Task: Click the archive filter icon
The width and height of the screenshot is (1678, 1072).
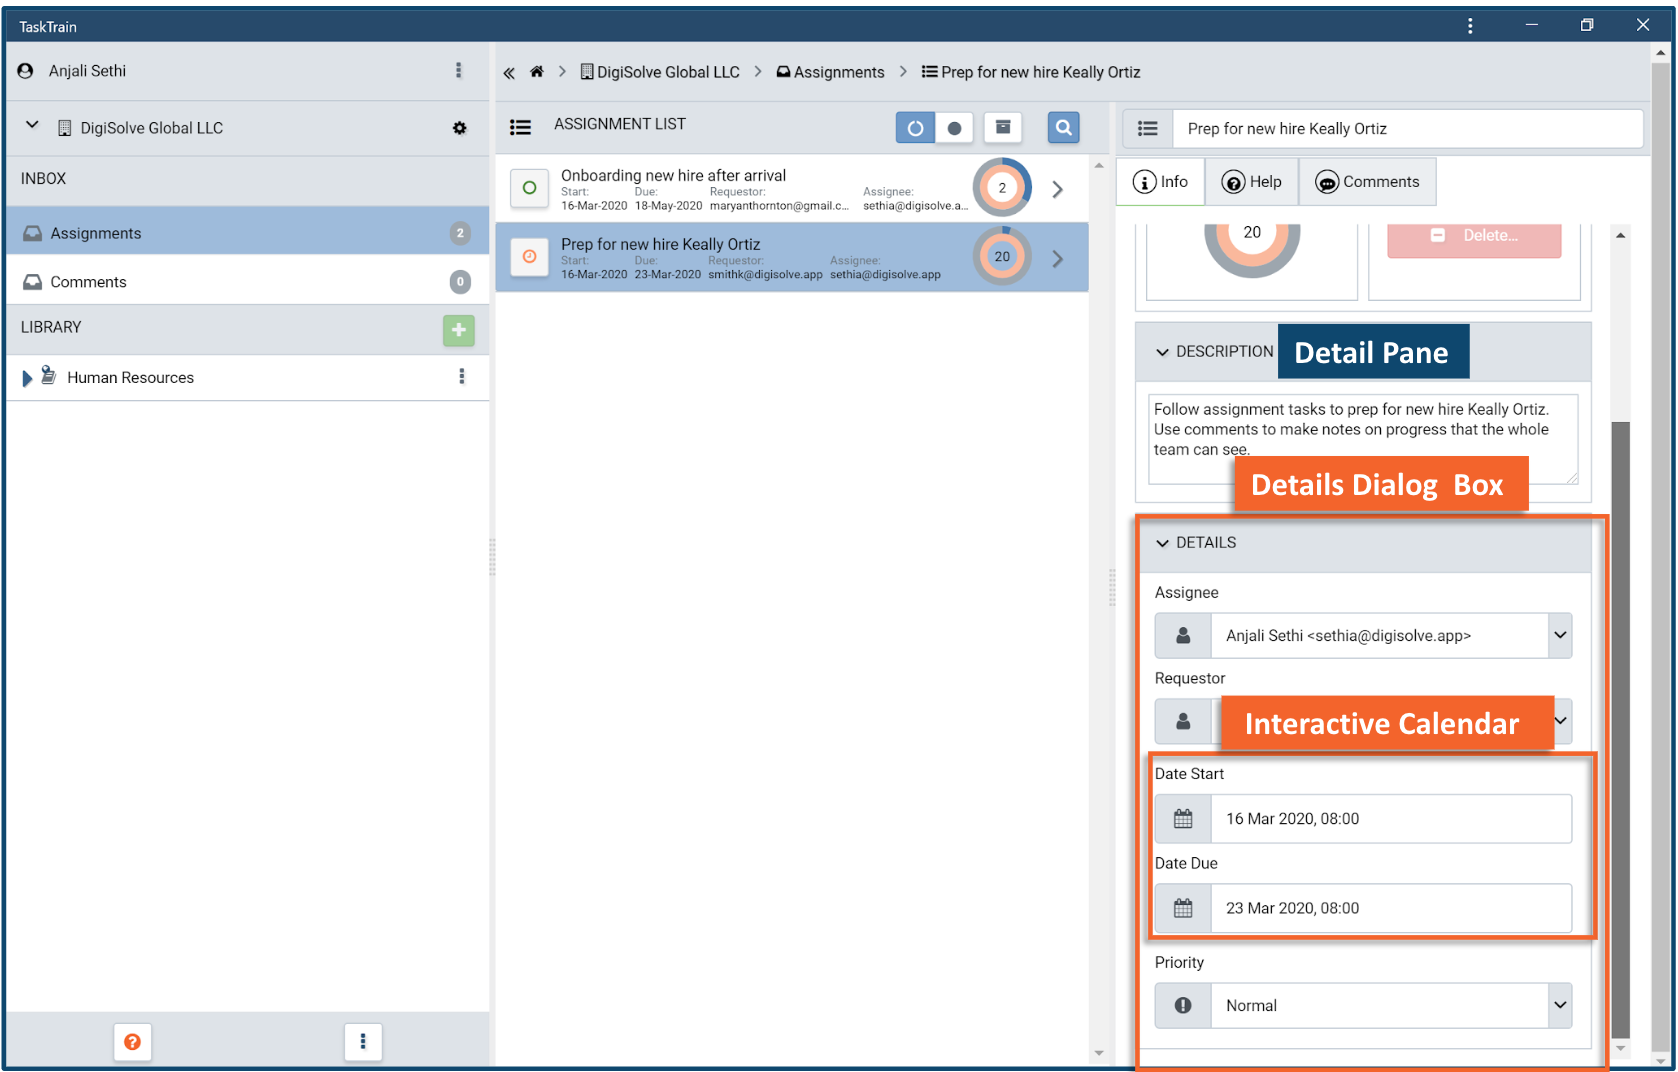Action: 1002,128
